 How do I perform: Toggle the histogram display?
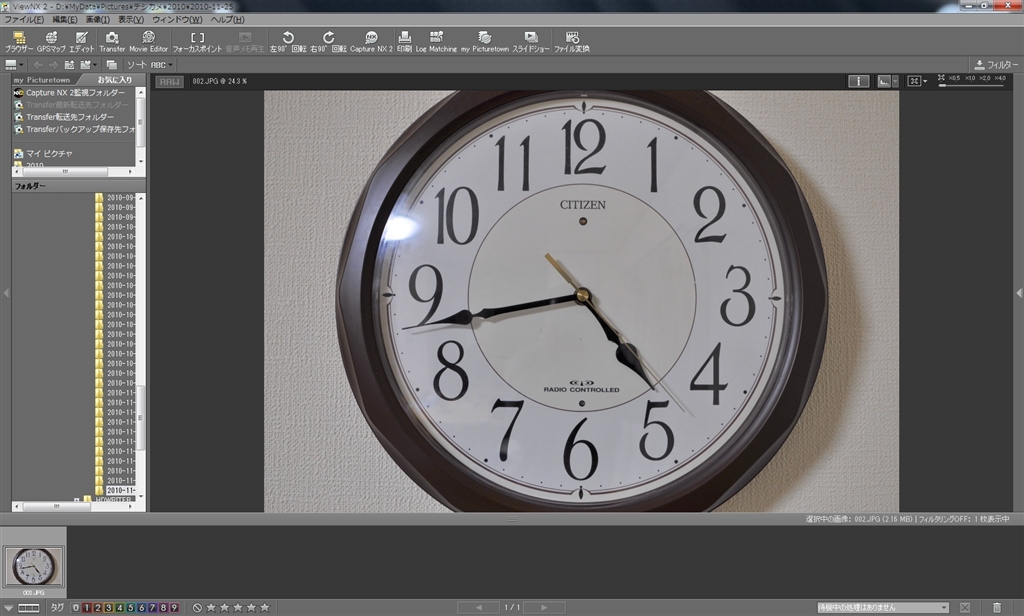(883, 81)
